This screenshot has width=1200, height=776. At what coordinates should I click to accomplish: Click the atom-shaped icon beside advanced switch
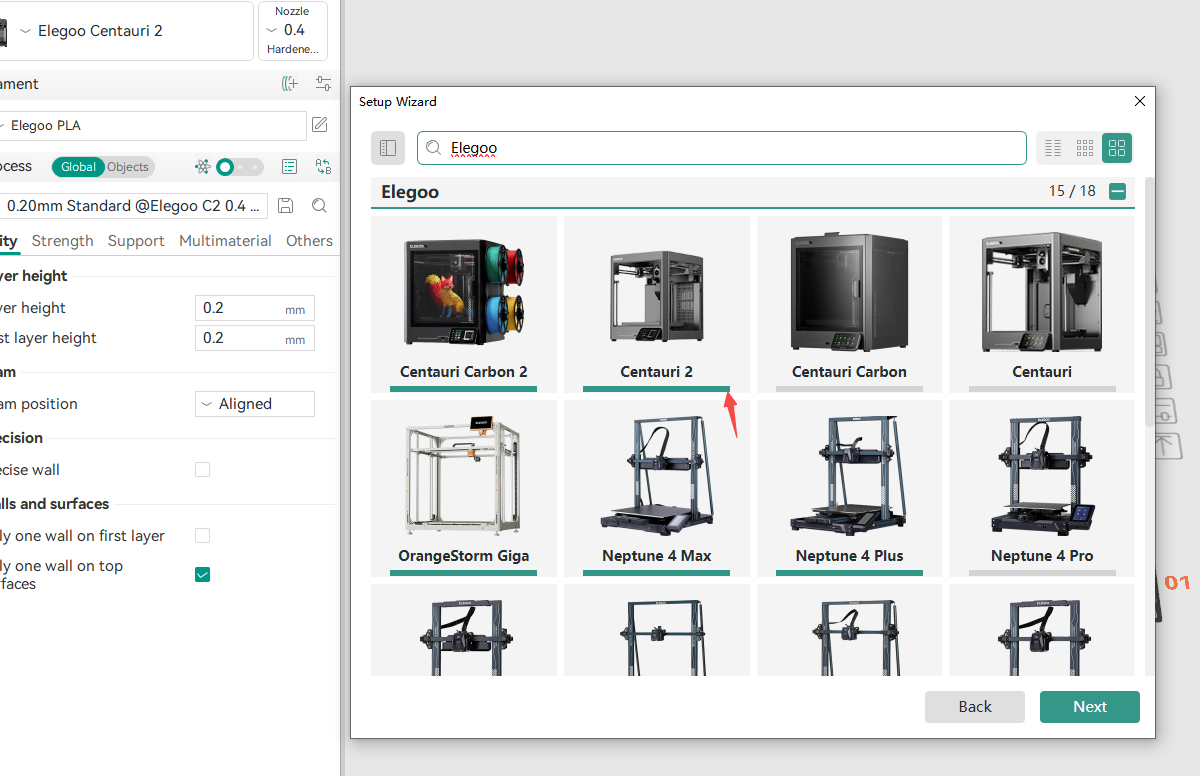tap(203, 167)
